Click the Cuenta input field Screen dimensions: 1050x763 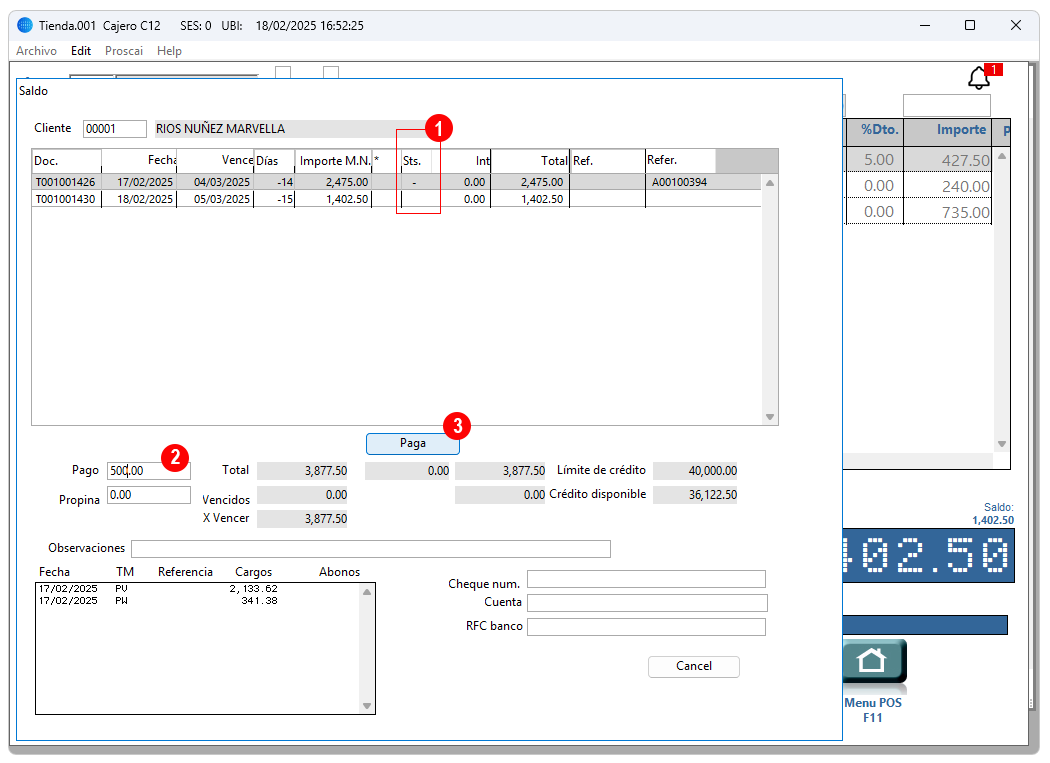click(x=647, y=604)
